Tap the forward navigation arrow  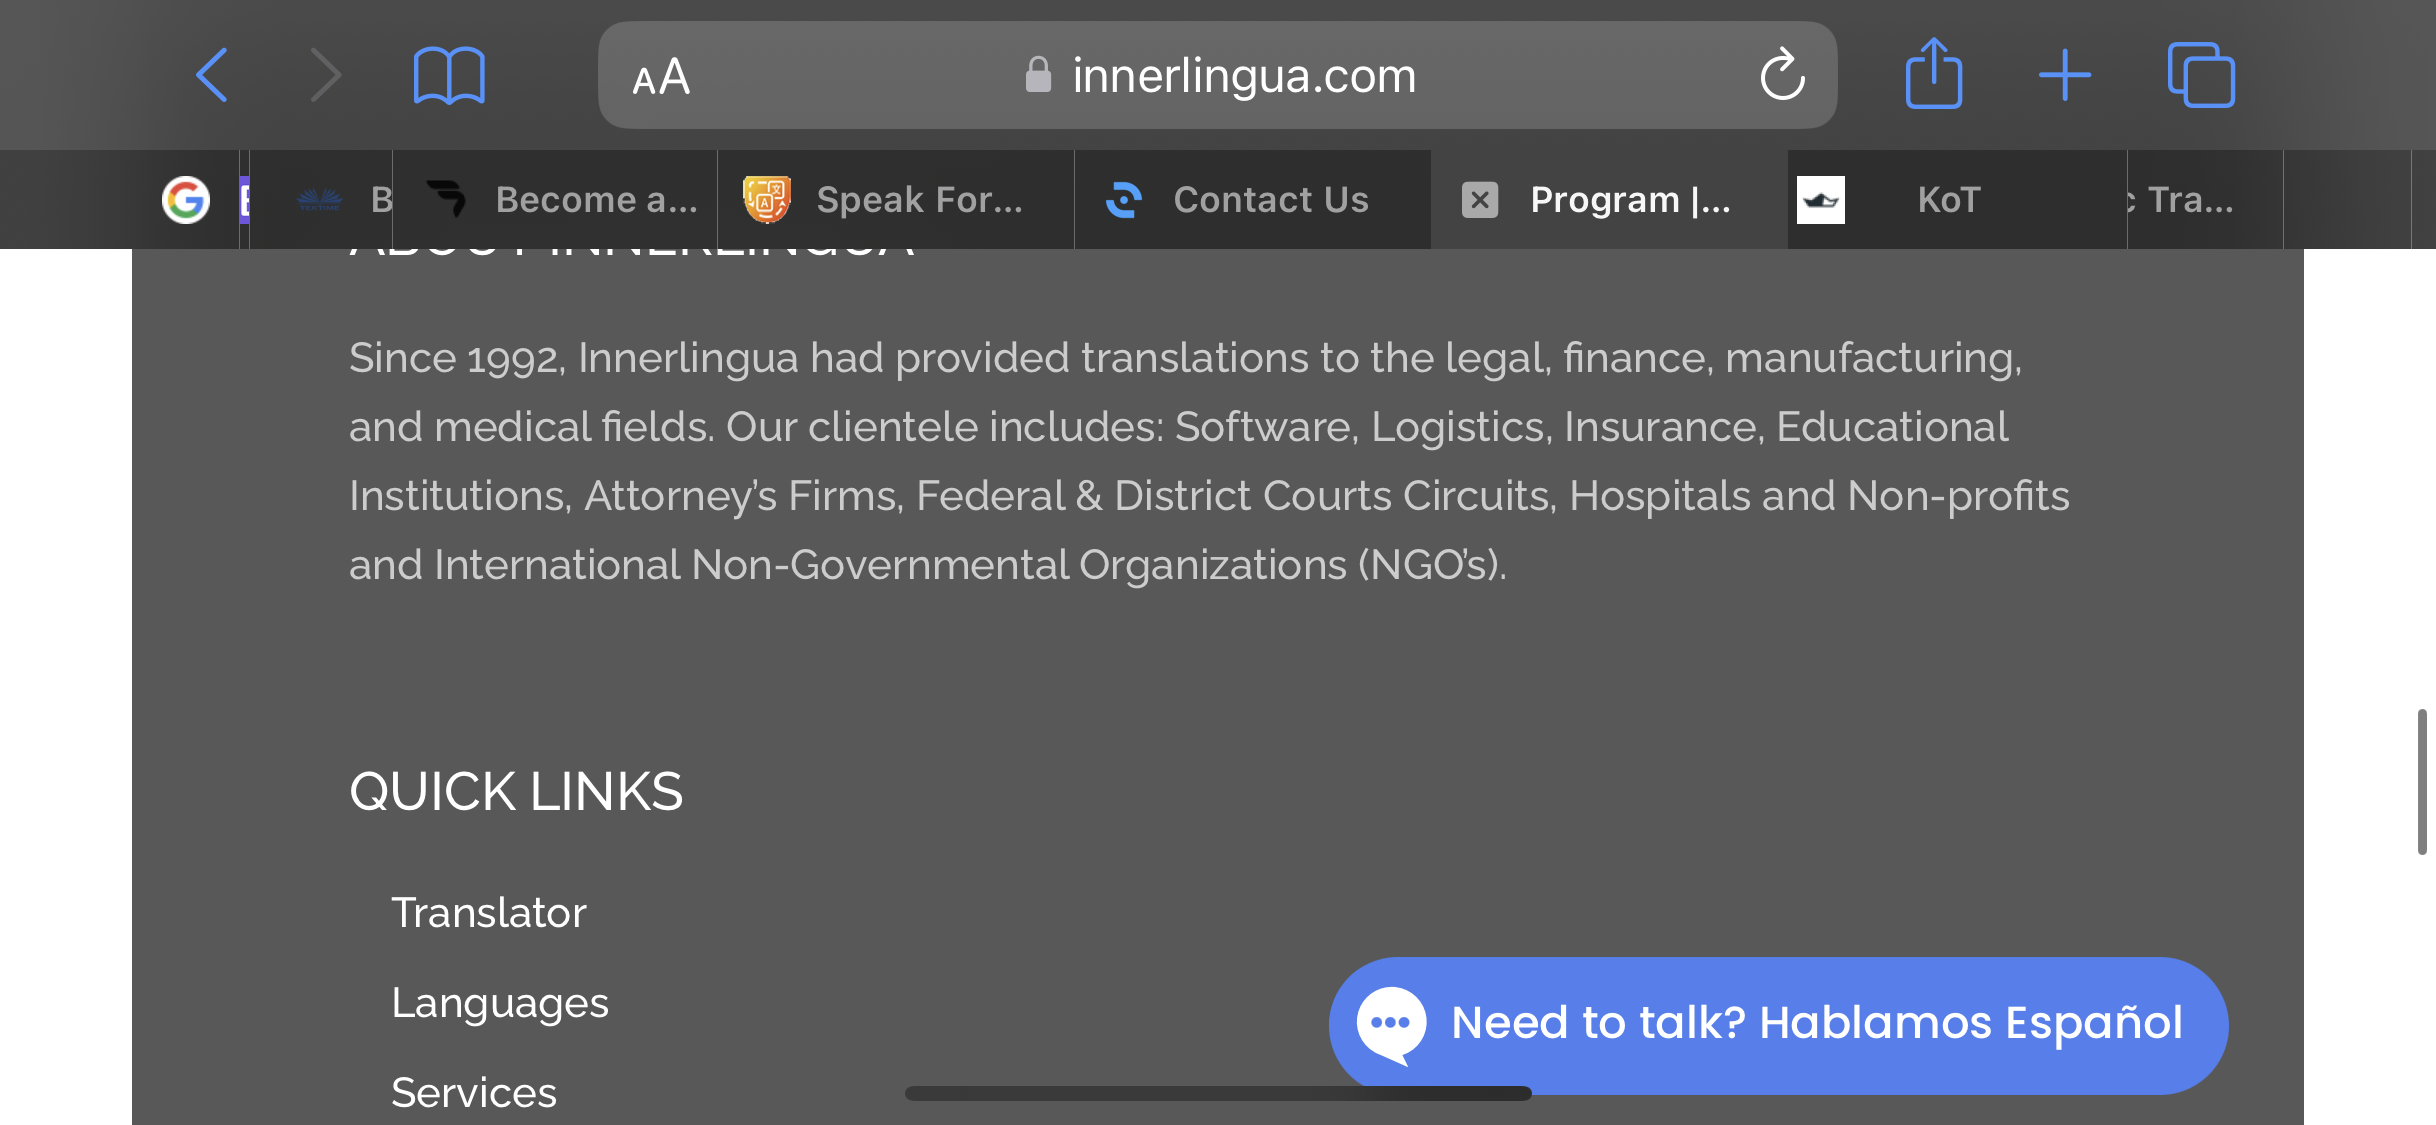point(325,75)
